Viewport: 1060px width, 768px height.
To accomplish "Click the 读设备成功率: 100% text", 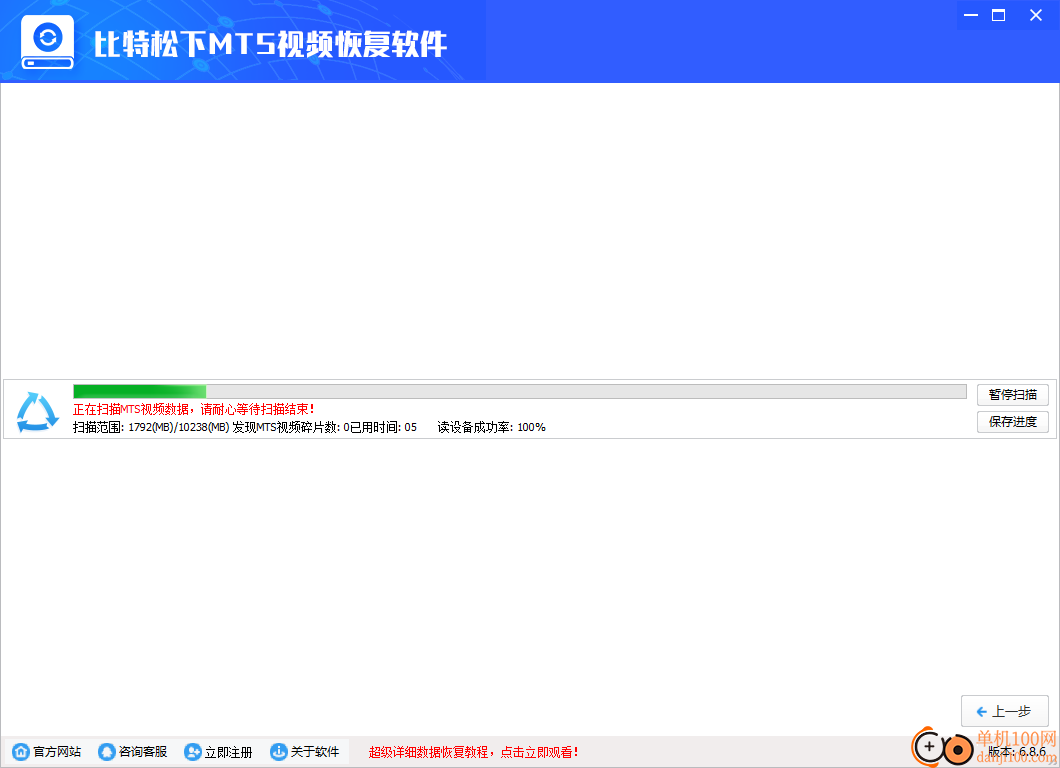I will [x=491, y=427].
